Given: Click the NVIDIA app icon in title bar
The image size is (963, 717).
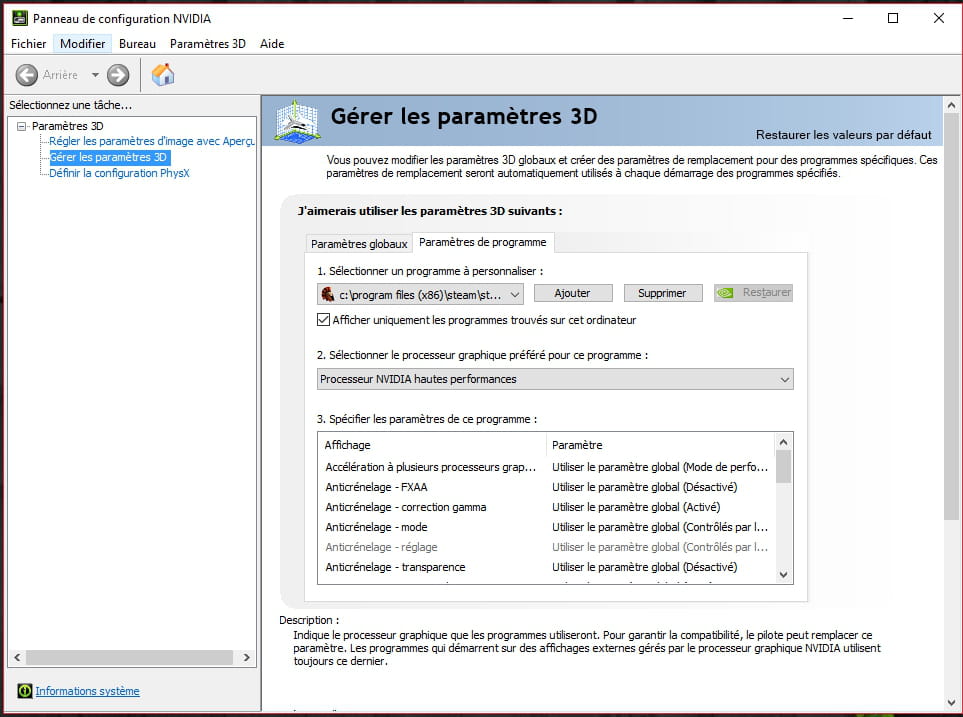Looking at the screenshot, I should [x=20, y=18].
